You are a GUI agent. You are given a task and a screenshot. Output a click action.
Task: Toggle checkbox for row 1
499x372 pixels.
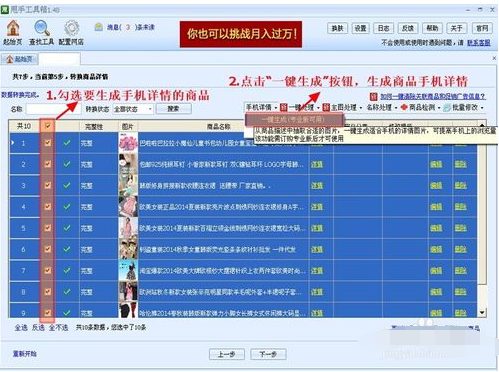(48, 143)
